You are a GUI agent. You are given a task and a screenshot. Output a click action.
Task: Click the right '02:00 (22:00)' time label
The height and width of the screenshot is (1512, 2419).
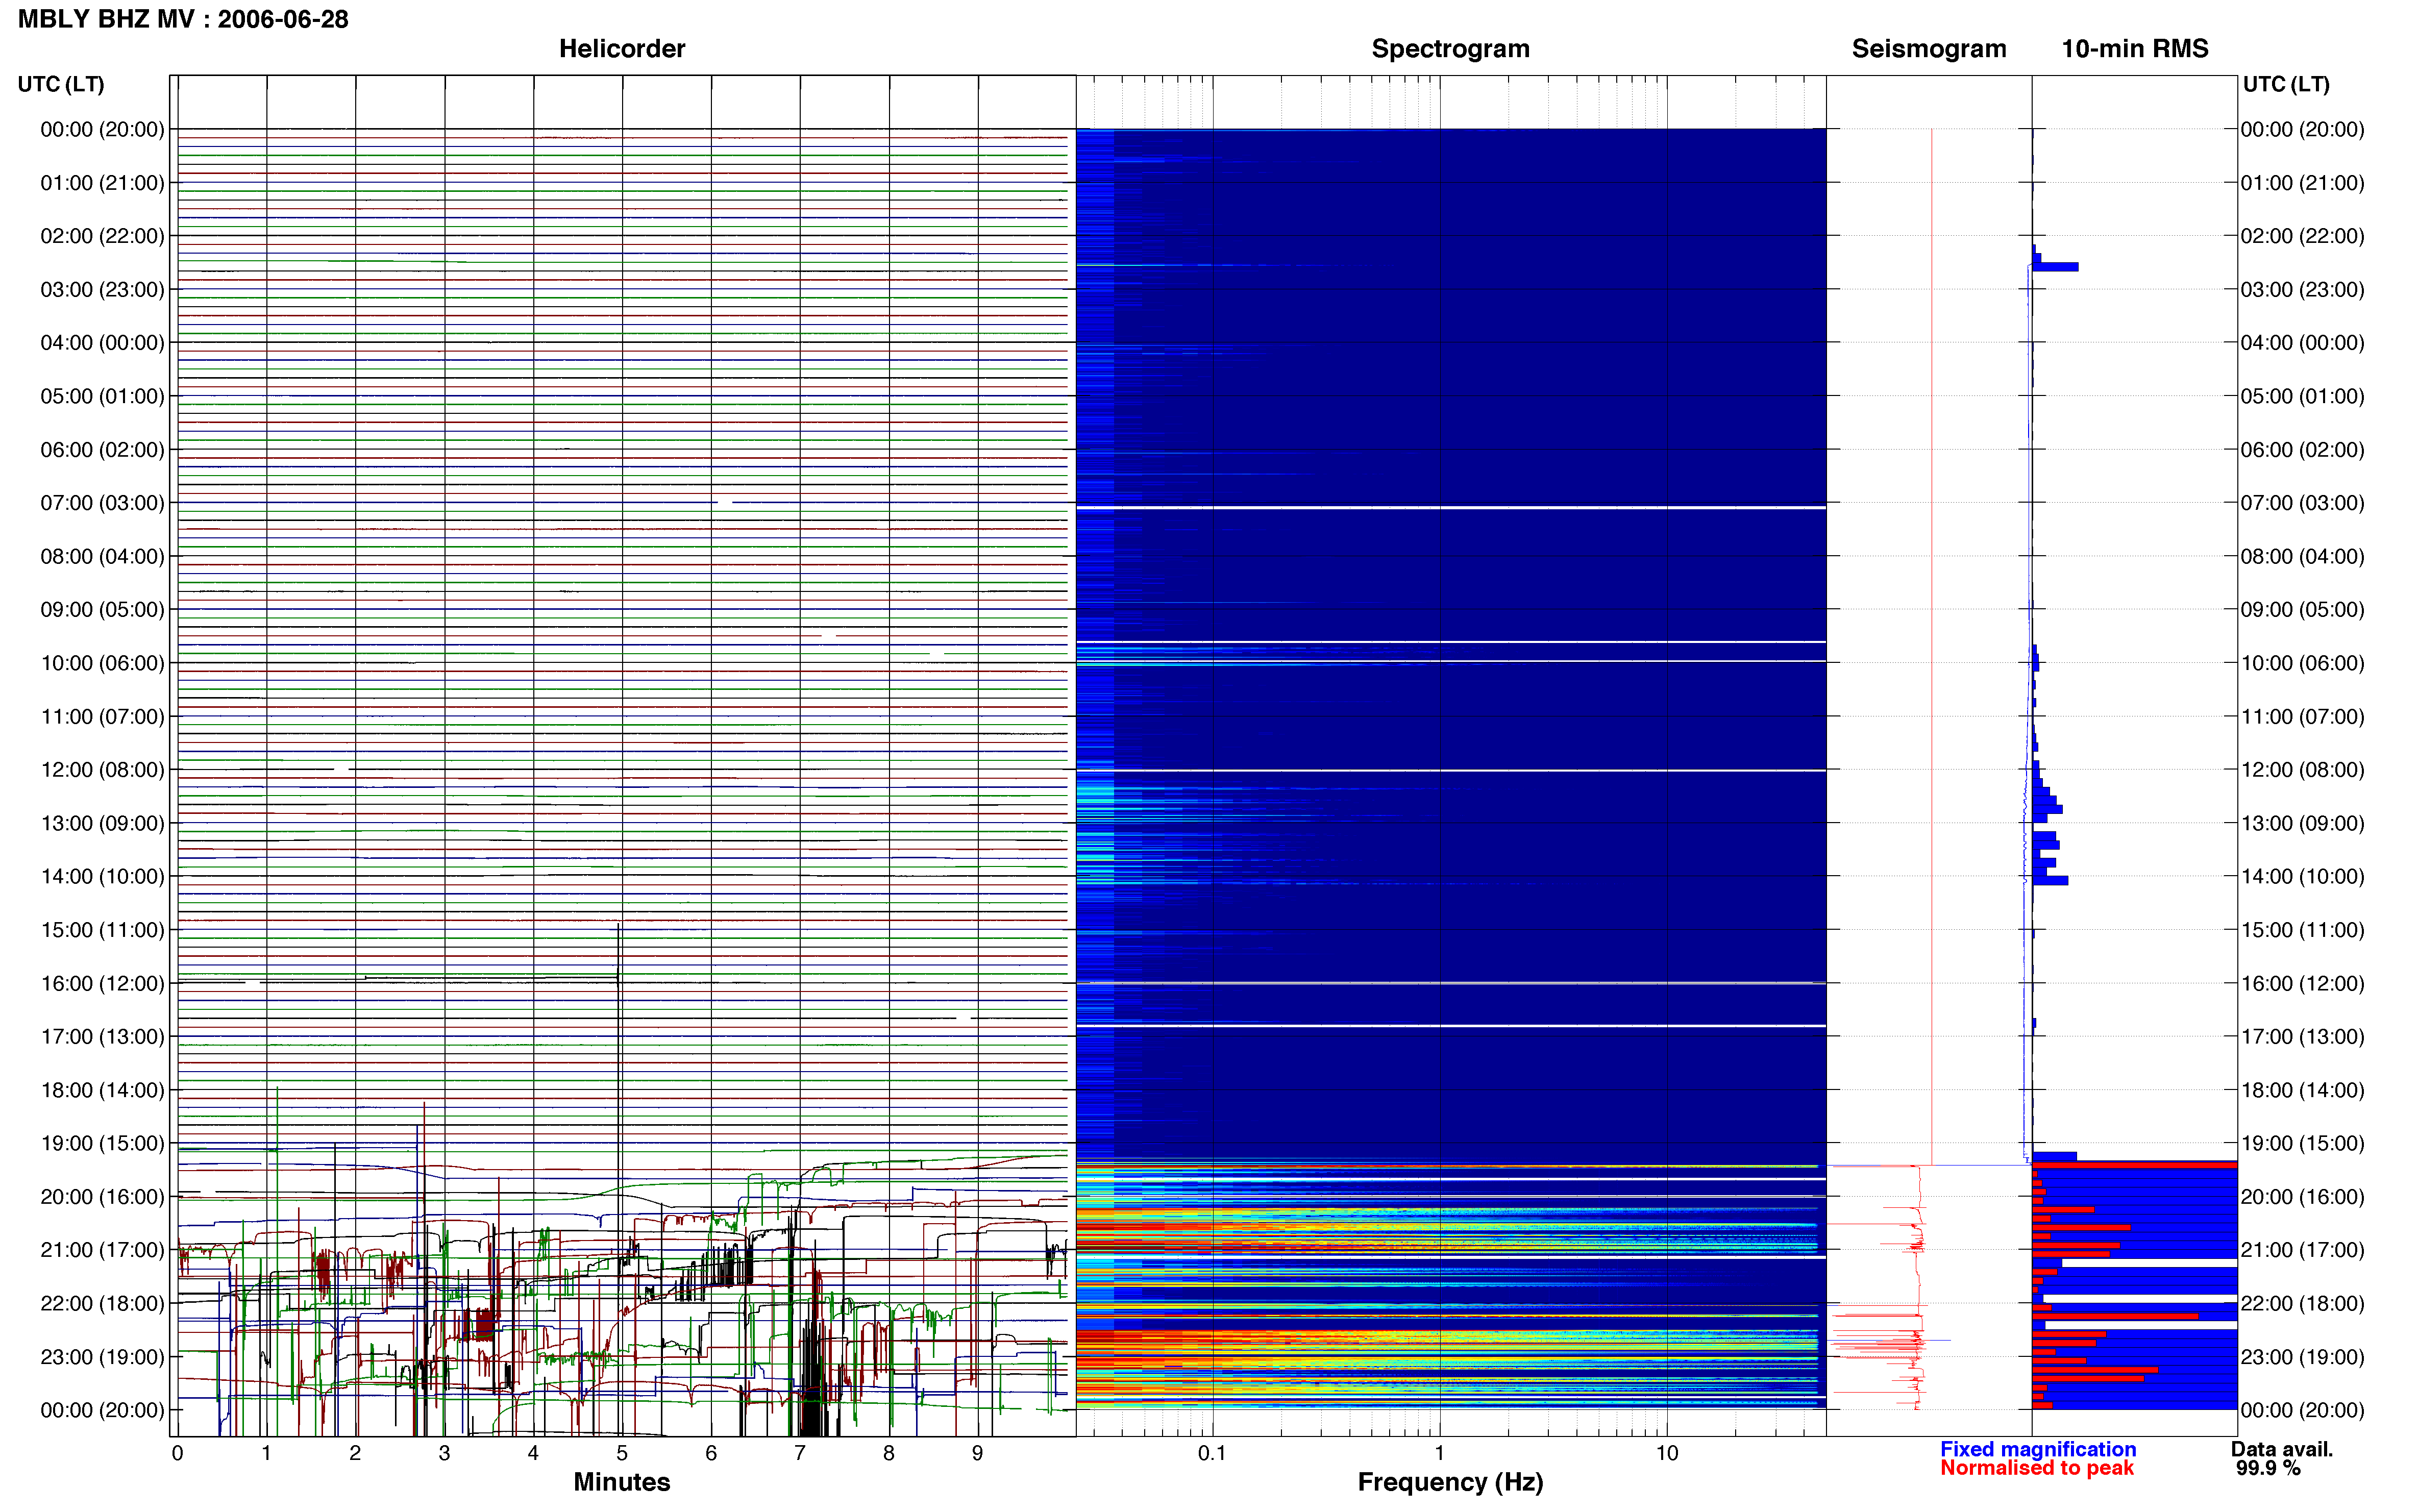pos(2302,236)
